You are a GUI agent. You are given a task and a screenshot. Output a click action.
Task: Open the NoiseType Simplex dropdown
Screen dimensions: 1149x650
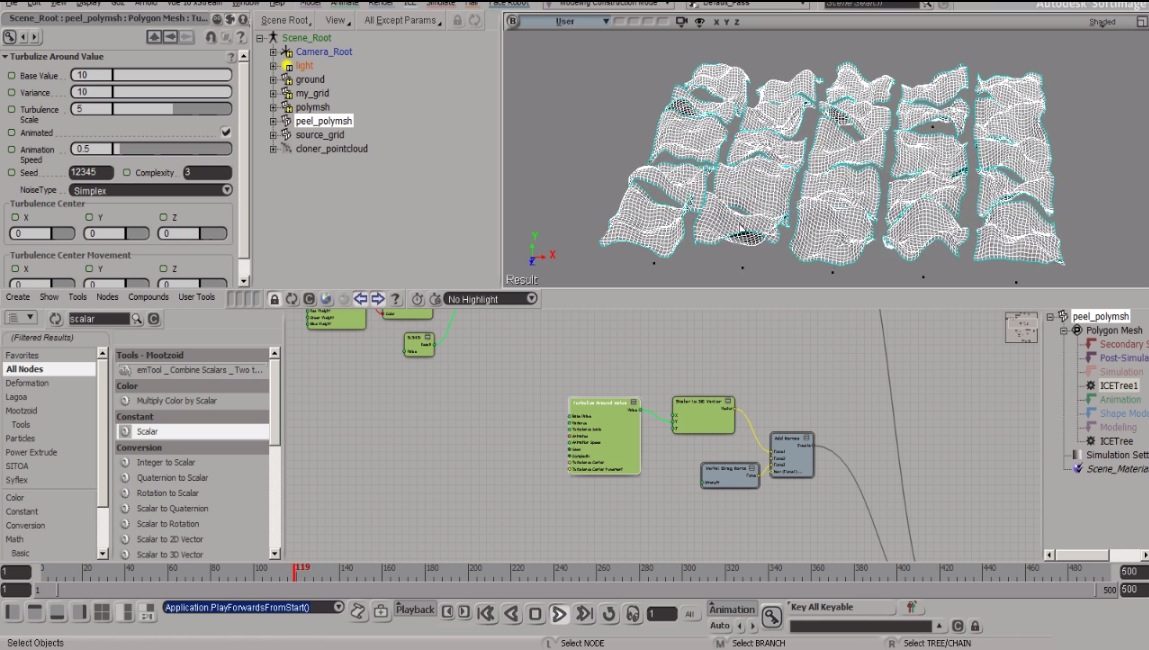150,190
